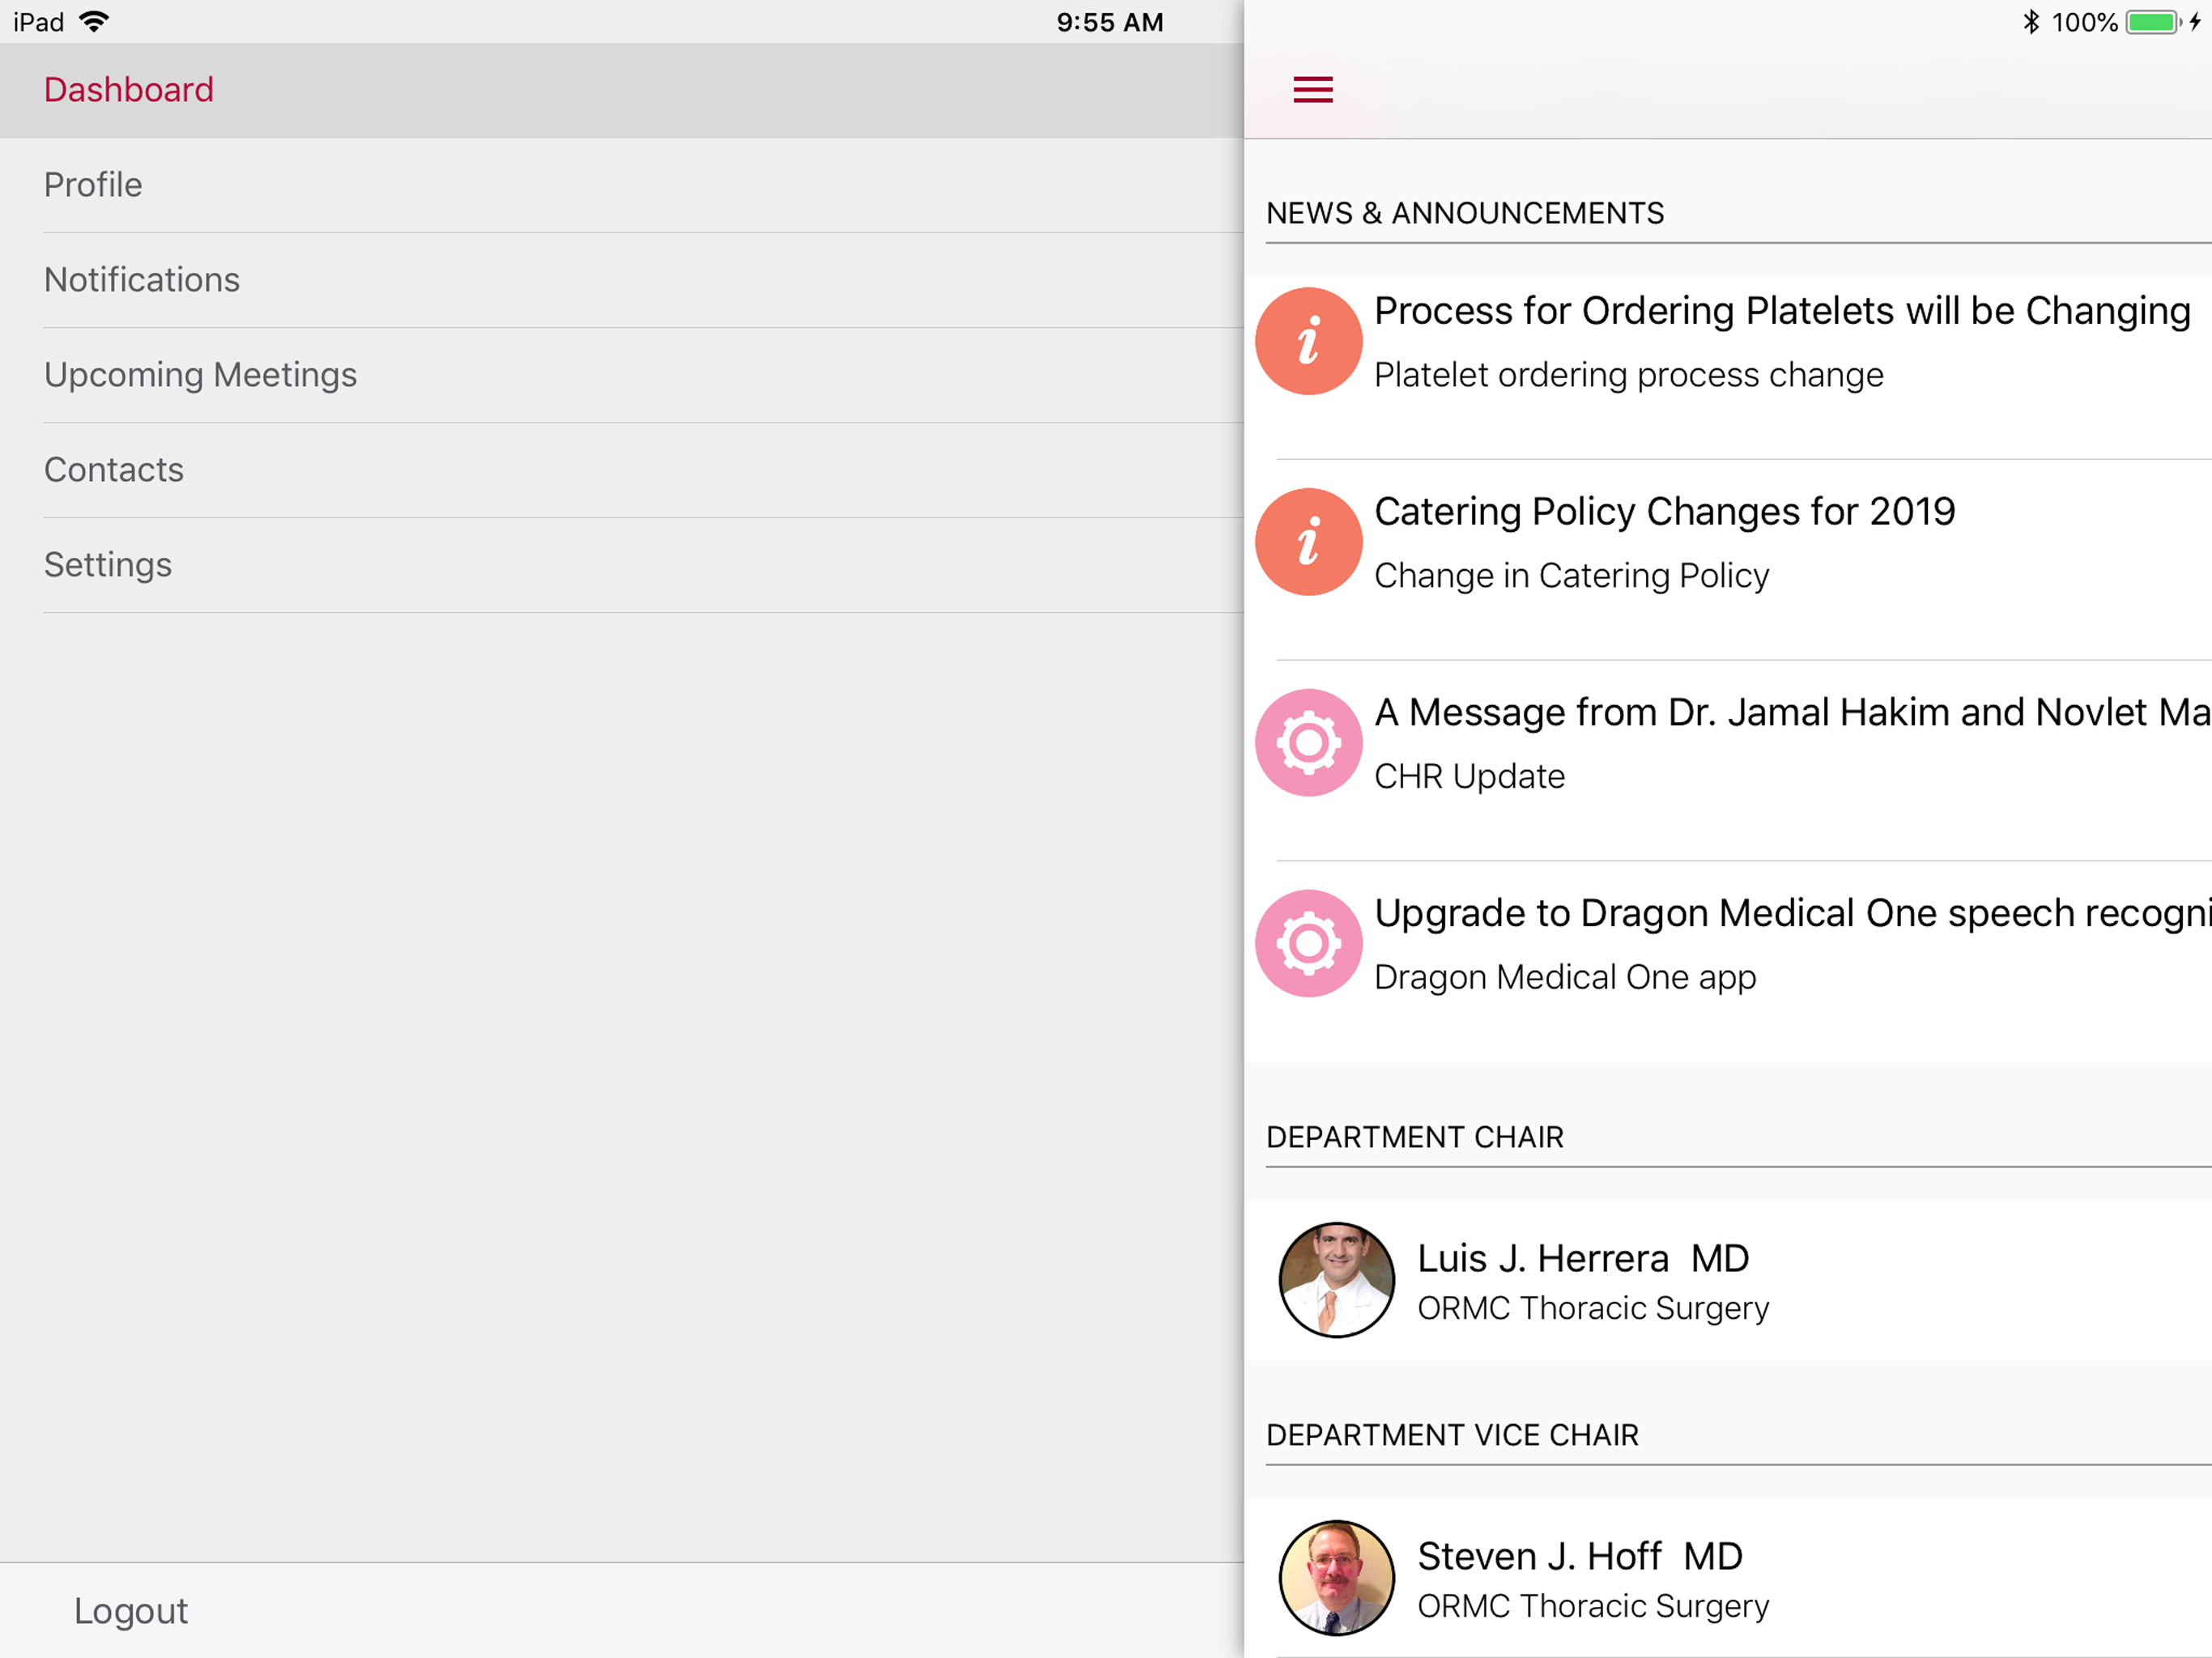This screenshot has width=2212, height=1658.
Task: Click ORMC Thoracic Surgery under Luis Herrera
Action: click(x=1593, y=1309)
